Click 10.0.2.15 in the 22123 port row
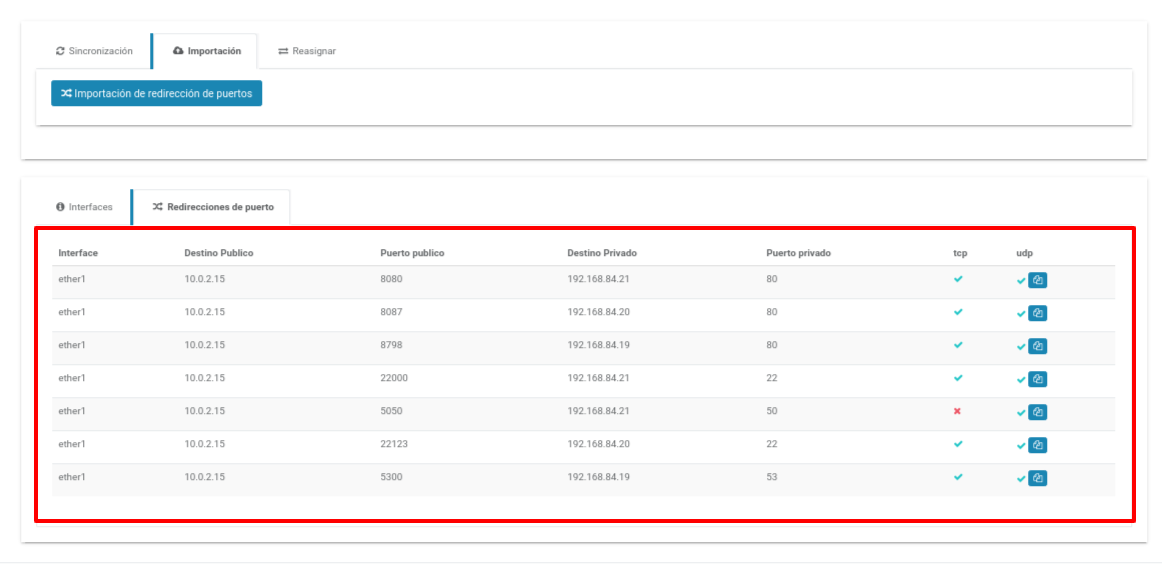The width and height of the screenshot is (1162, 564). pos(205,444)
